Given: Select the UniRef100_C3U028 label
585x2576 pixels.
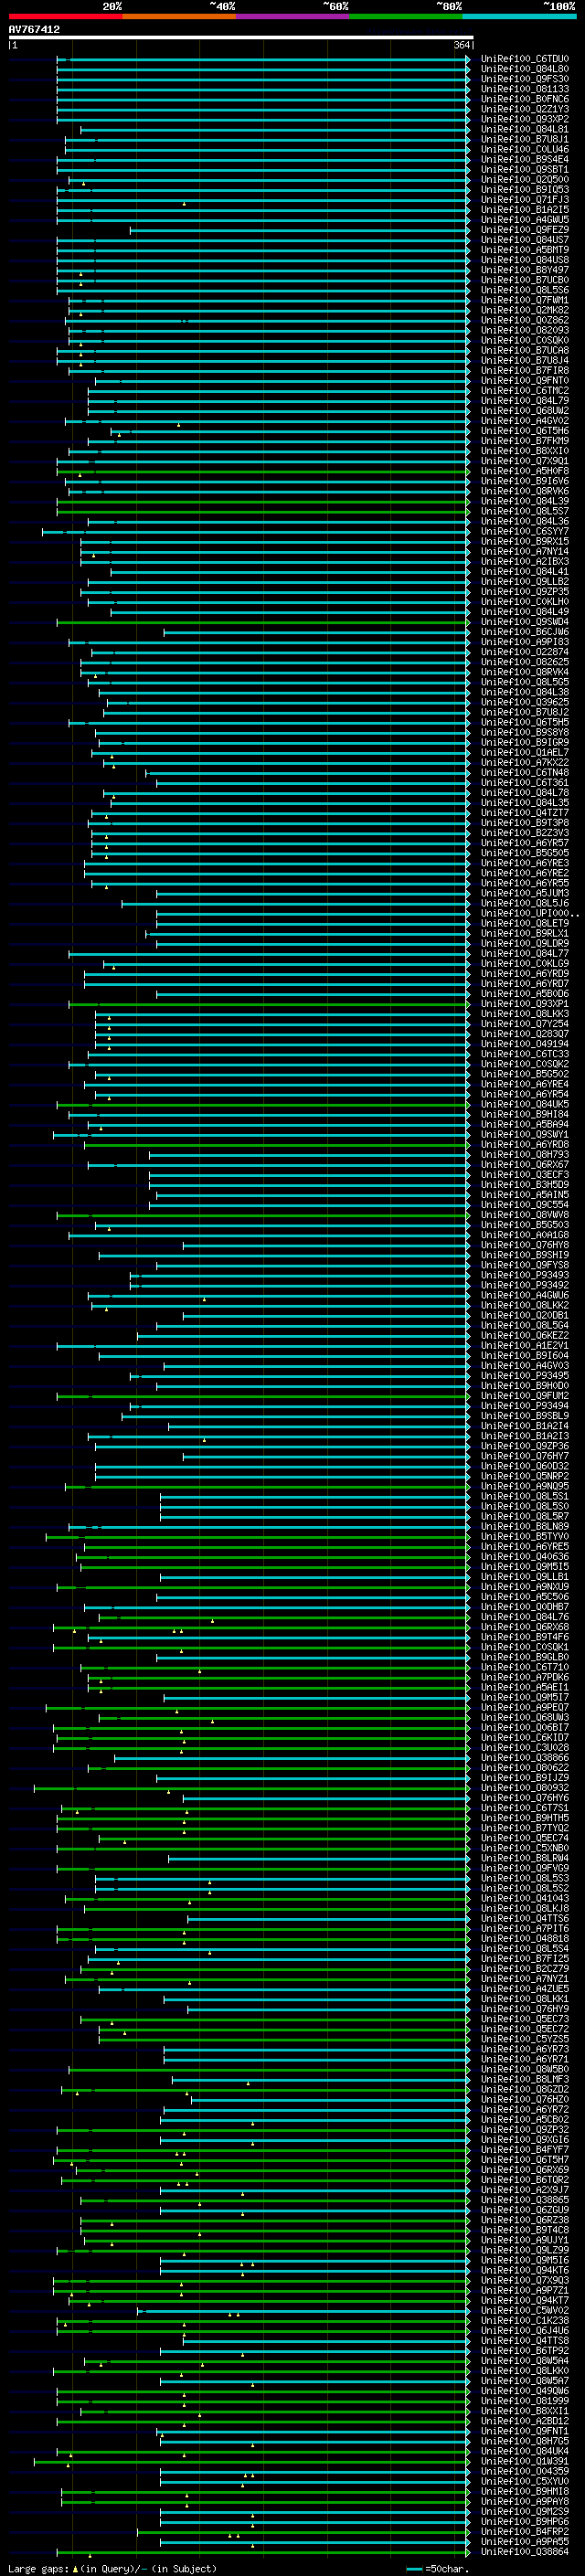Looking at the screenshot, I should tap(525, 1748).
